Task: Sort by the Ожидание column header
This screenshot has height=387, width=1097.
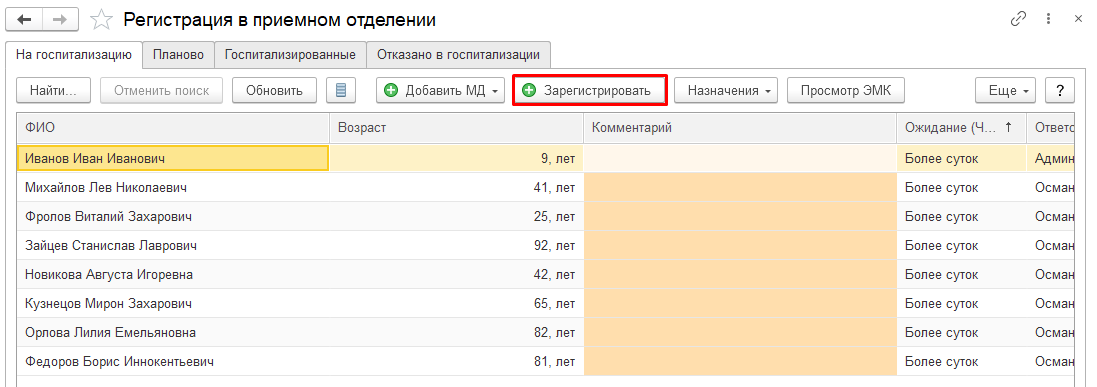Action: (x=961, y=127)
